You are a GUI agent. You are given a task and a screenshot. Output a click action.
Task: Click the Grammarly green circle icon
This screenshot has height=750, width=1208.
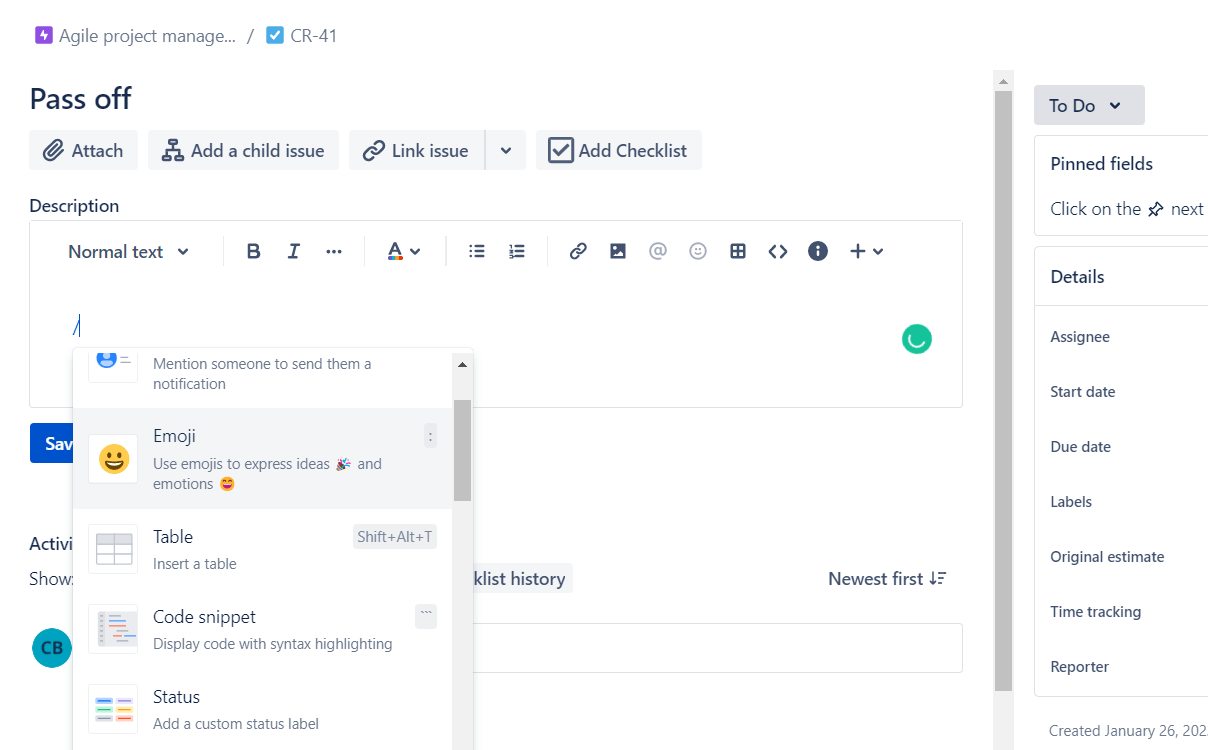[916, 339]
